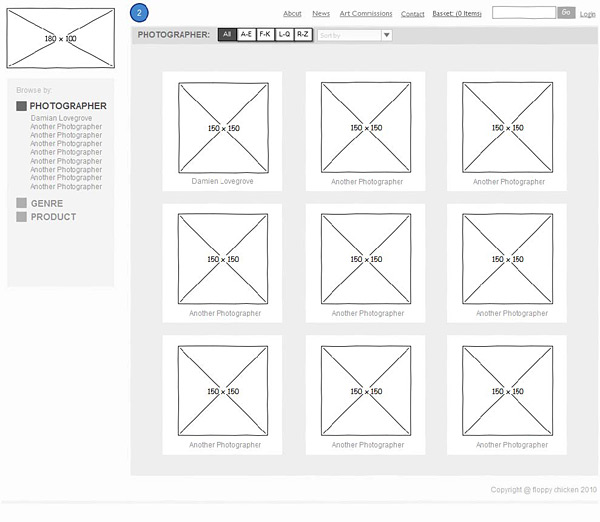Filter photographers by A-E
This screenshot has height=522, width=600.
click(246, 34)
